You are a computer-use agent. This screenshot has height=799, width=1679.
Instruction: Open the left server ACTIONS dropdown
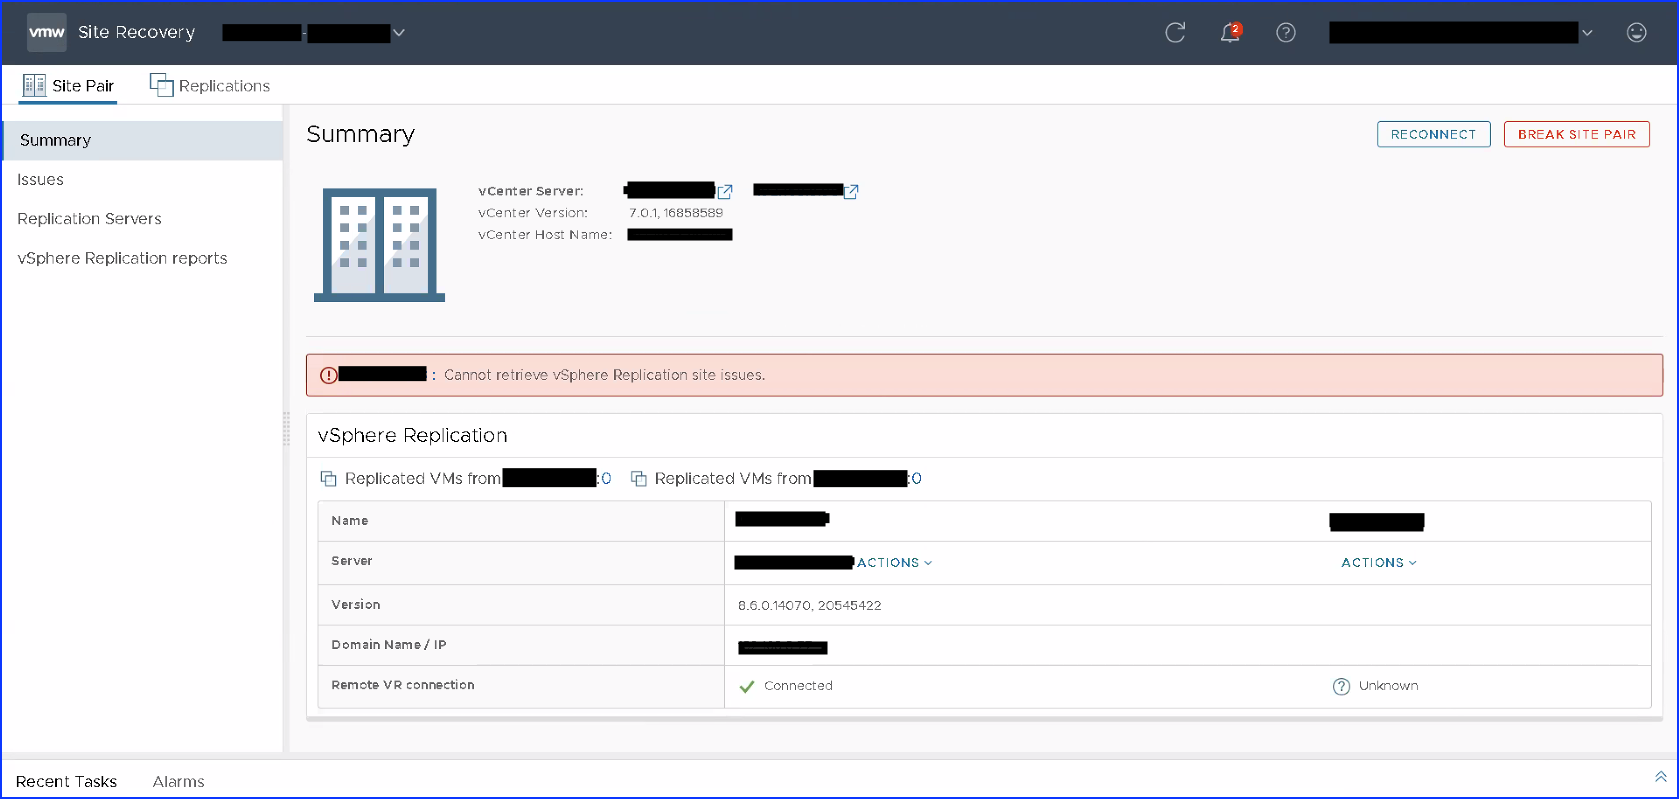pos(894,563)
